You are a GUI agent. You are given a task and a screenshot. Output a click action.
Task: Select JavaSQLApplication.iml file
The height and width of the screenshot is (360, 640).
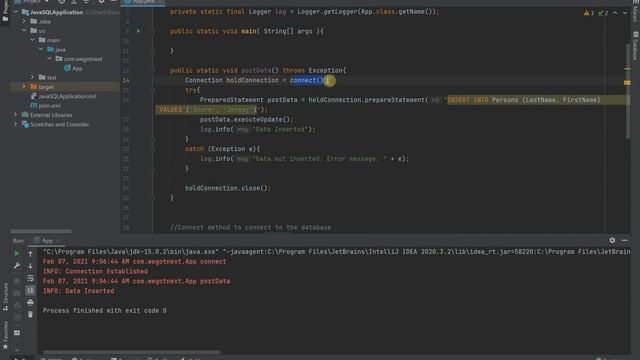pos(64,96)
